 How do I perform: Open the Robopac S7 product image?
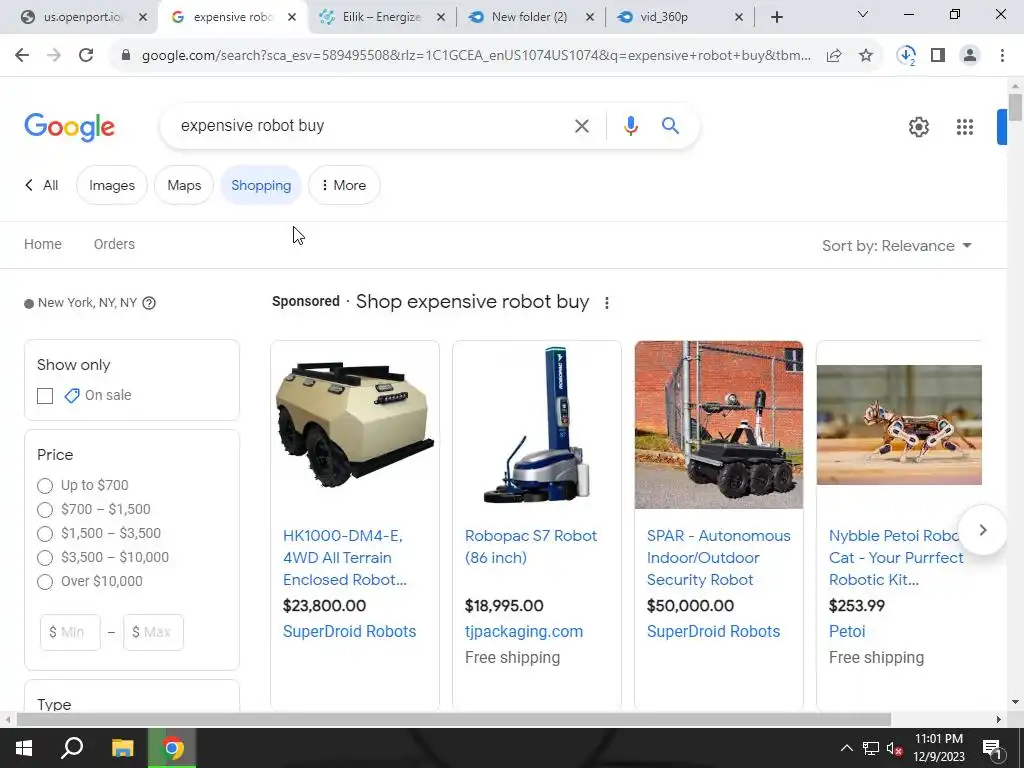pos(537,424)
